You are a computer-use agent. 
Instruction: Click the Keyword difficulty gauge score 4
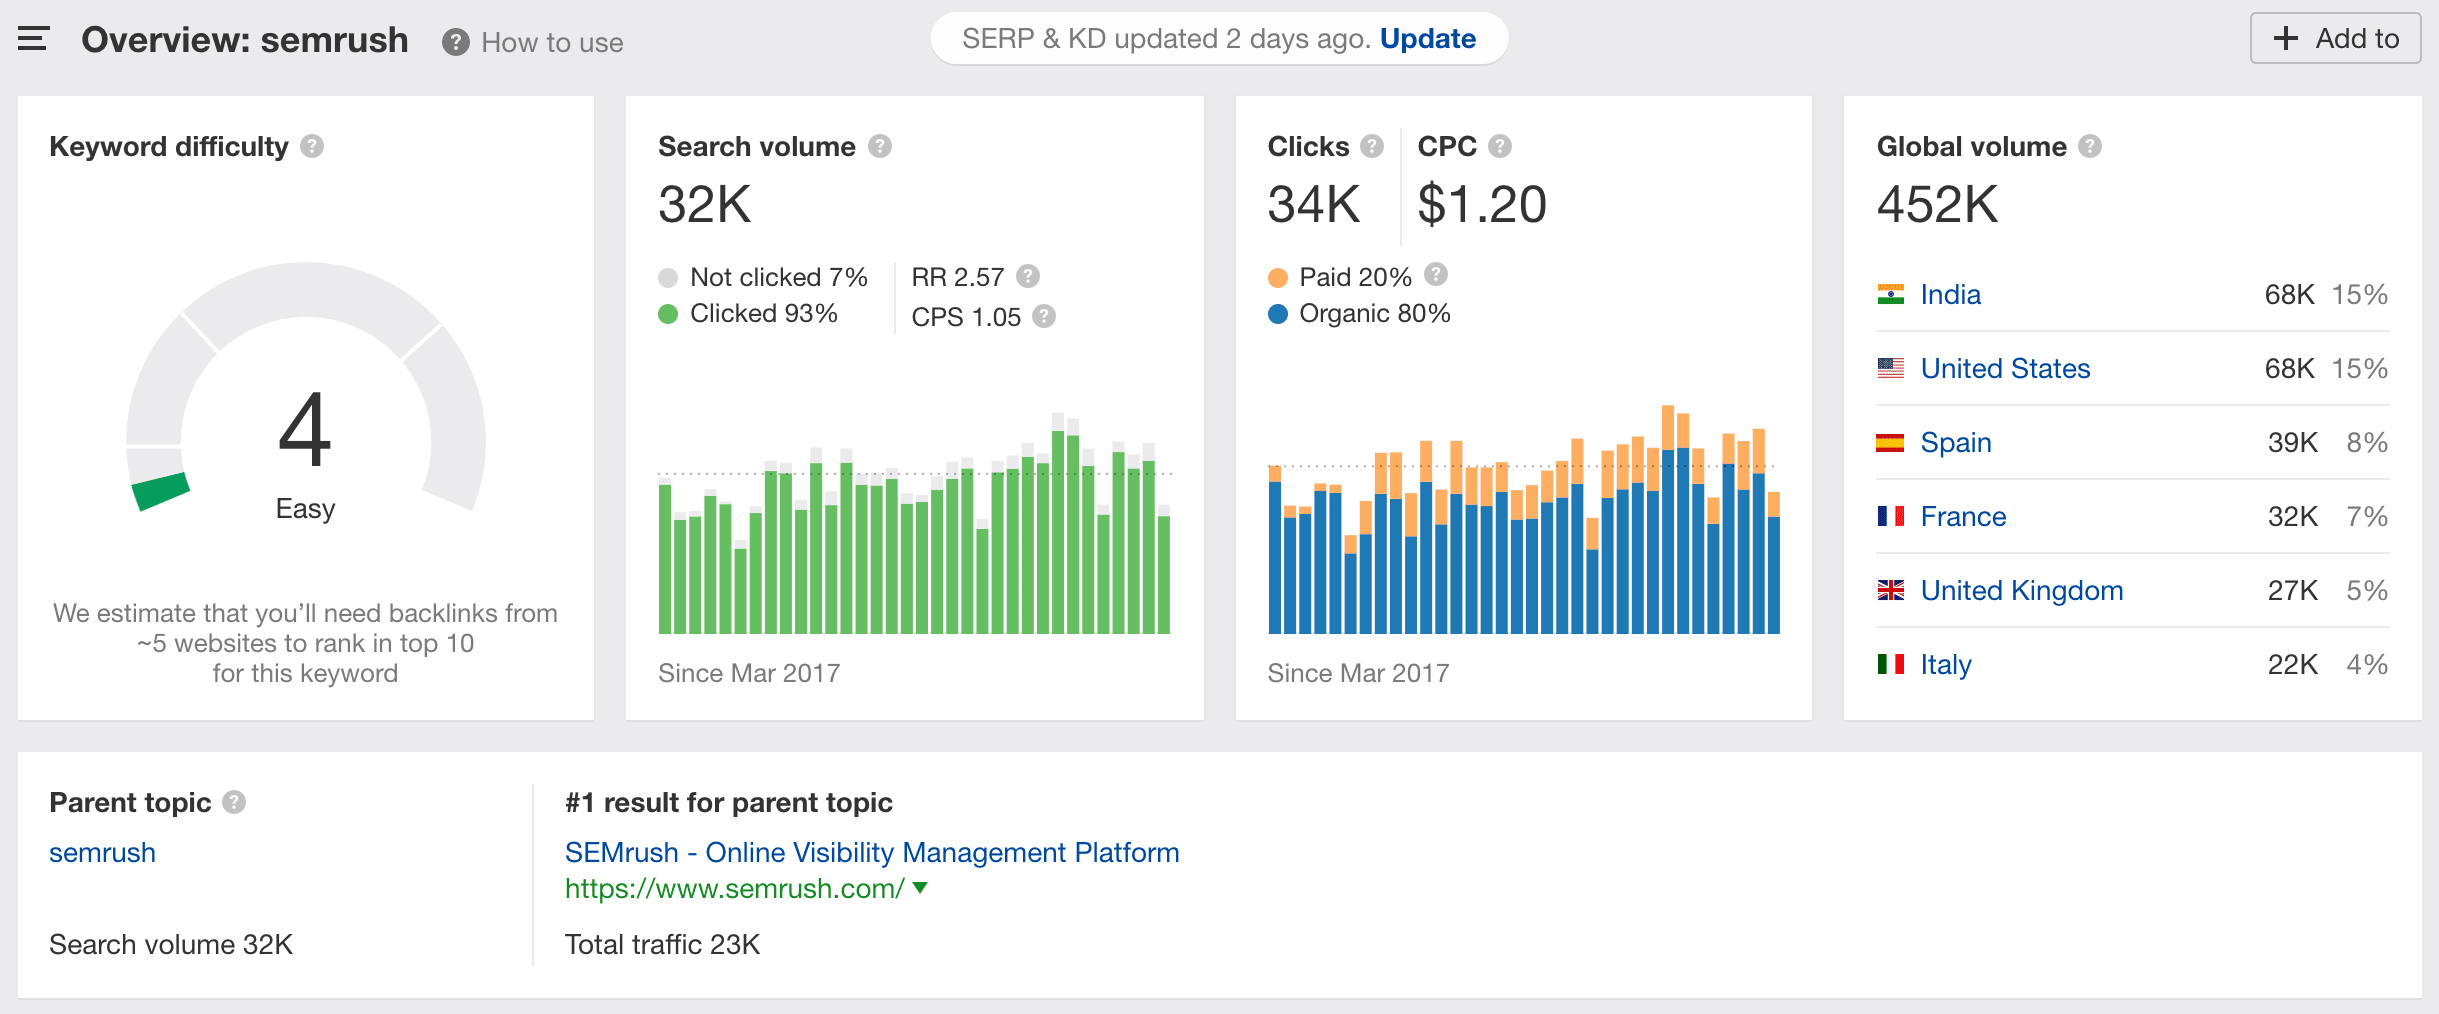coord(305,430)
